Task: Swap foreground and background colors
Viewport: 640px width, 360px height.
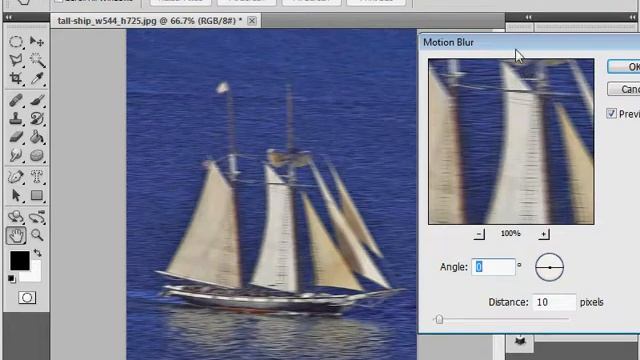Action: click(37, 253)
